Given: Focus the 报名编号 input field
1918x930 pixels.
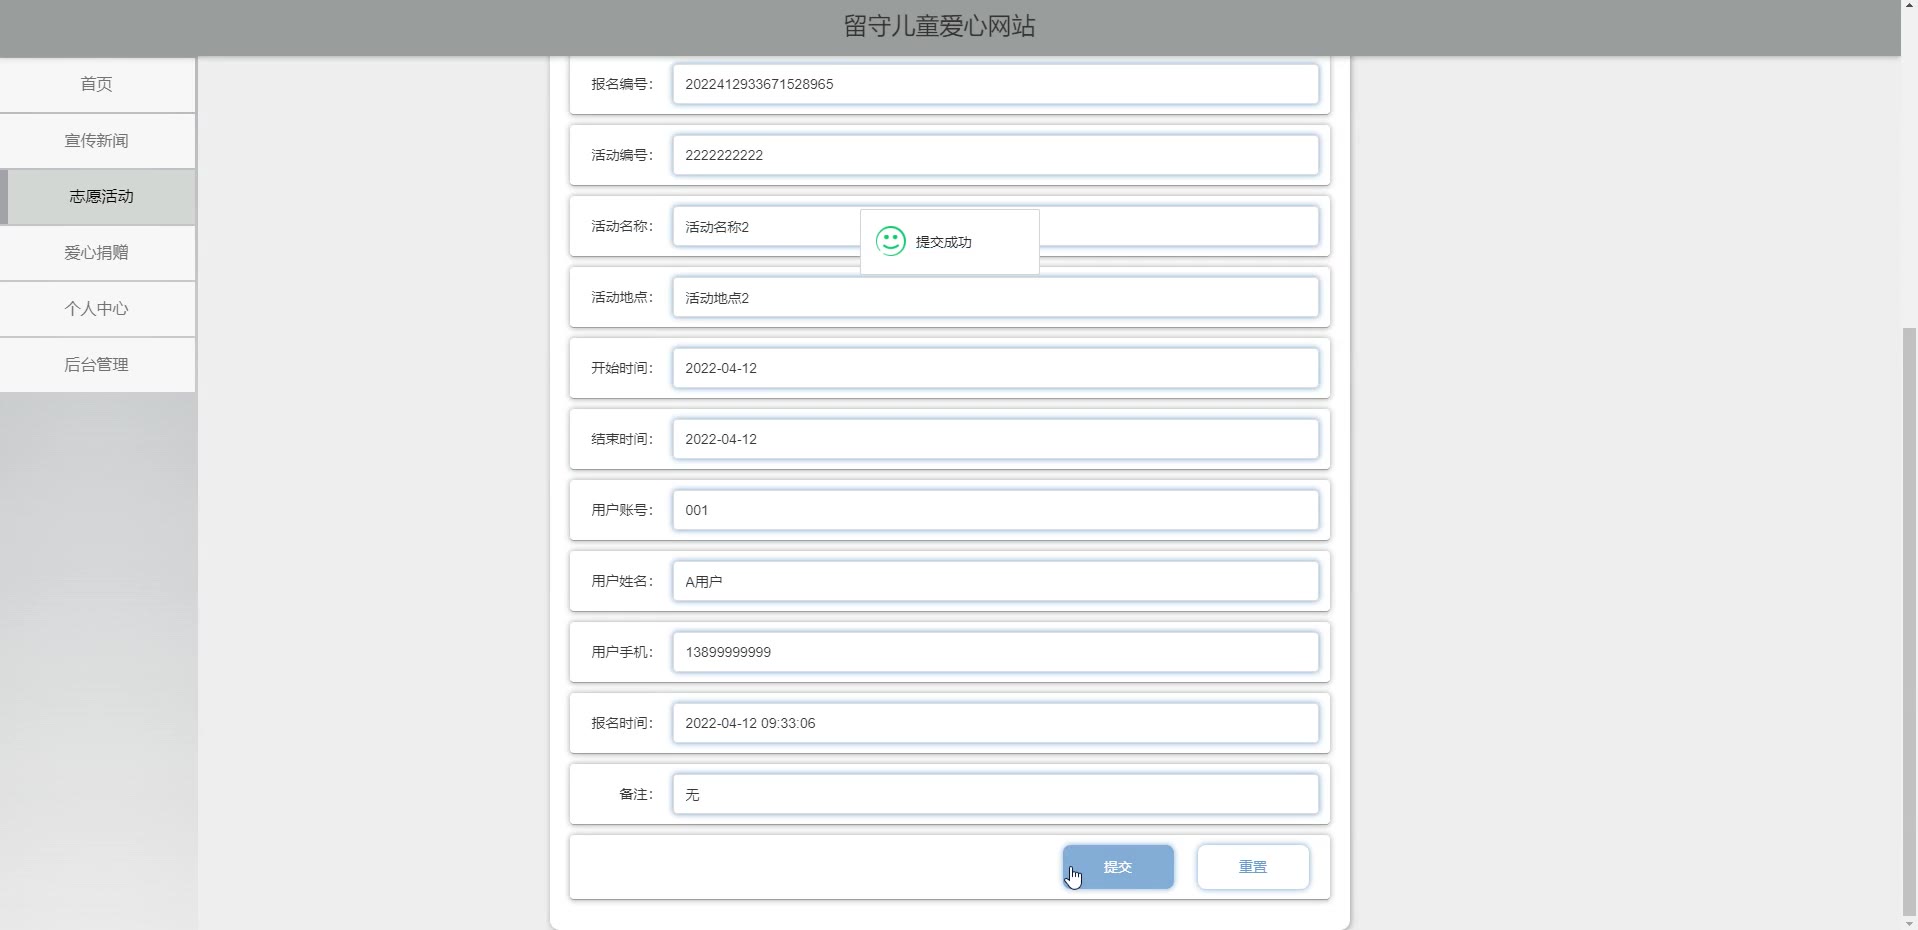Looking at the screenshot, I should click(x=995, y=84).
